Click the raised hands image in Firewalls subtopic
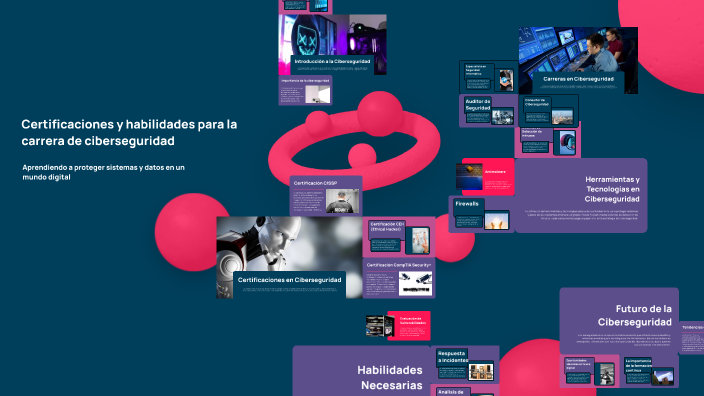This screenshot has height=396, width=704. pyautogui.click(x=496, y=221)
